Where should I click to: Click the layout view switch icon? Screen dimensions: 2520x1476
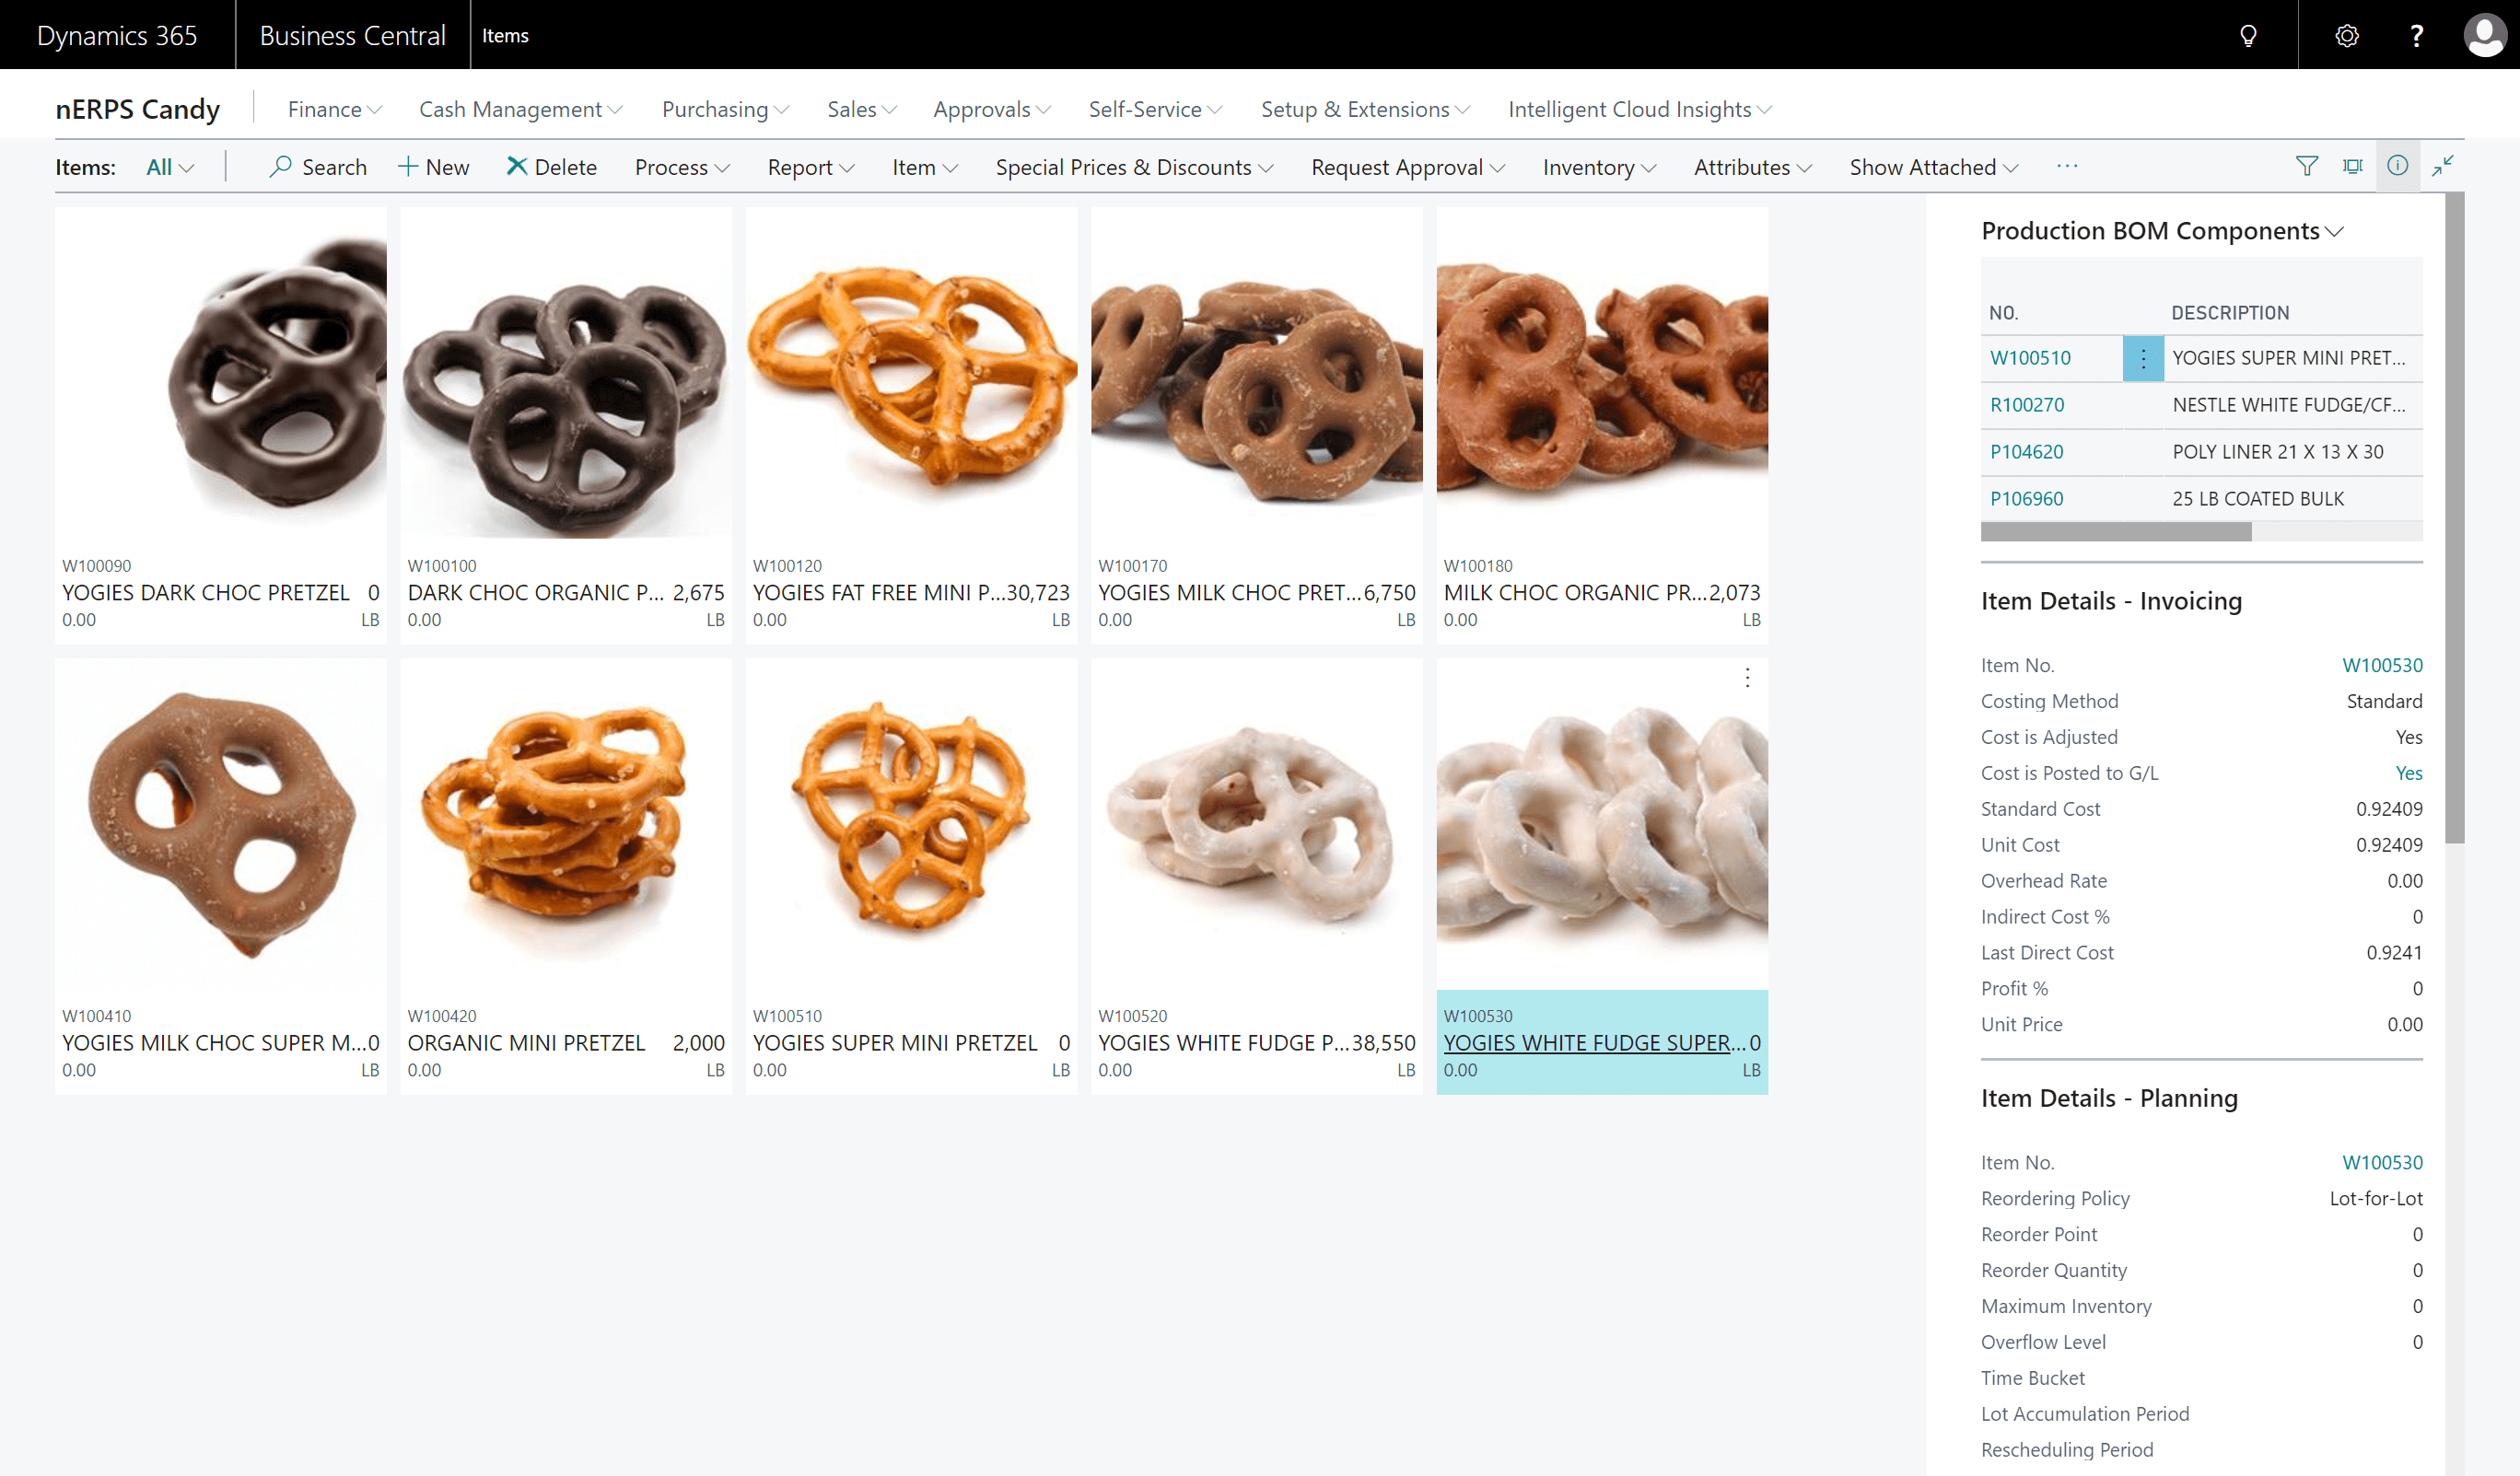coord(2352,166)
